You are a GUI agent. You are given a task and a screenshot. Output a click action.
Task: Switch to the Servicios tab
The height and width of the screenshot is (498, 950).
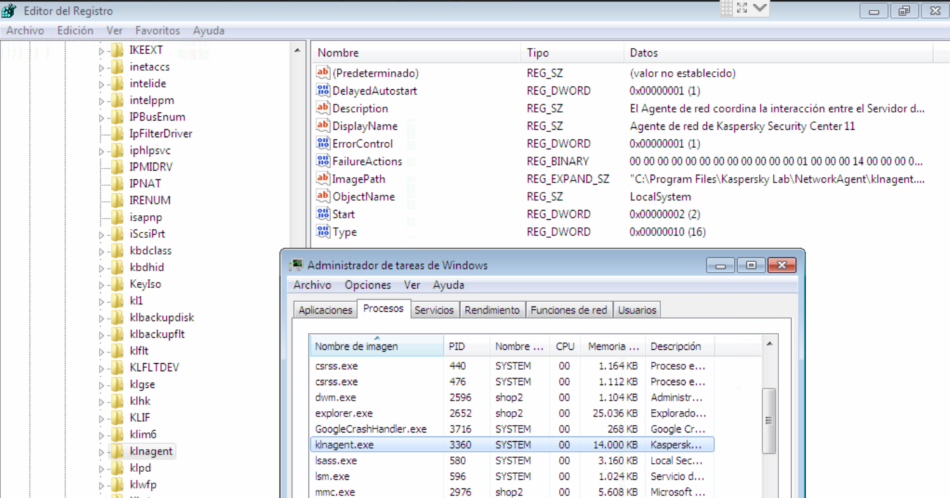coord(434,310)
